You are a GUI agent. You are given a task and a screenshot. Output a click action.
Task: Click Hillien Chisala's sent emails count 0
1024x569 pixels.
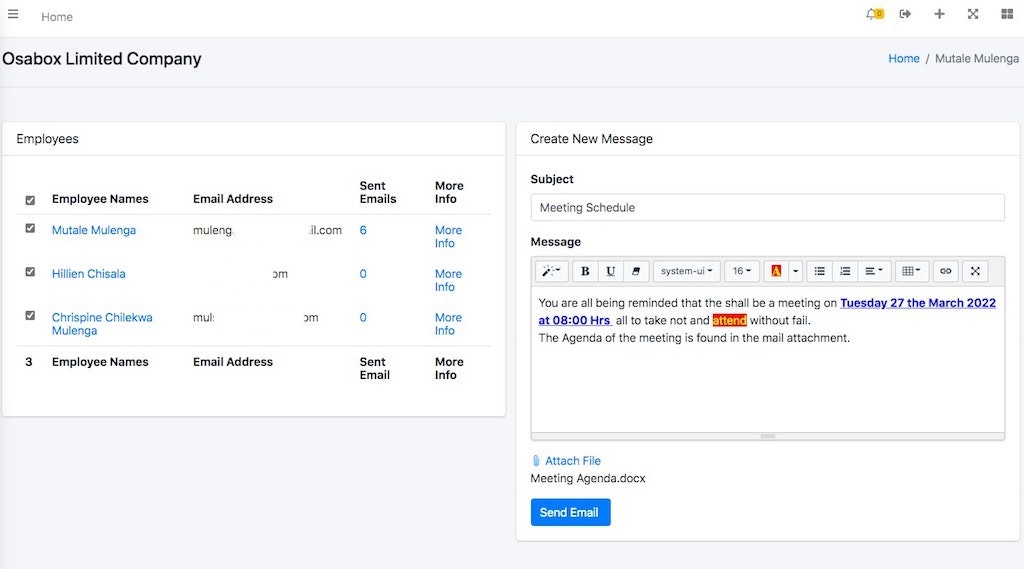[x=363, y=274]
